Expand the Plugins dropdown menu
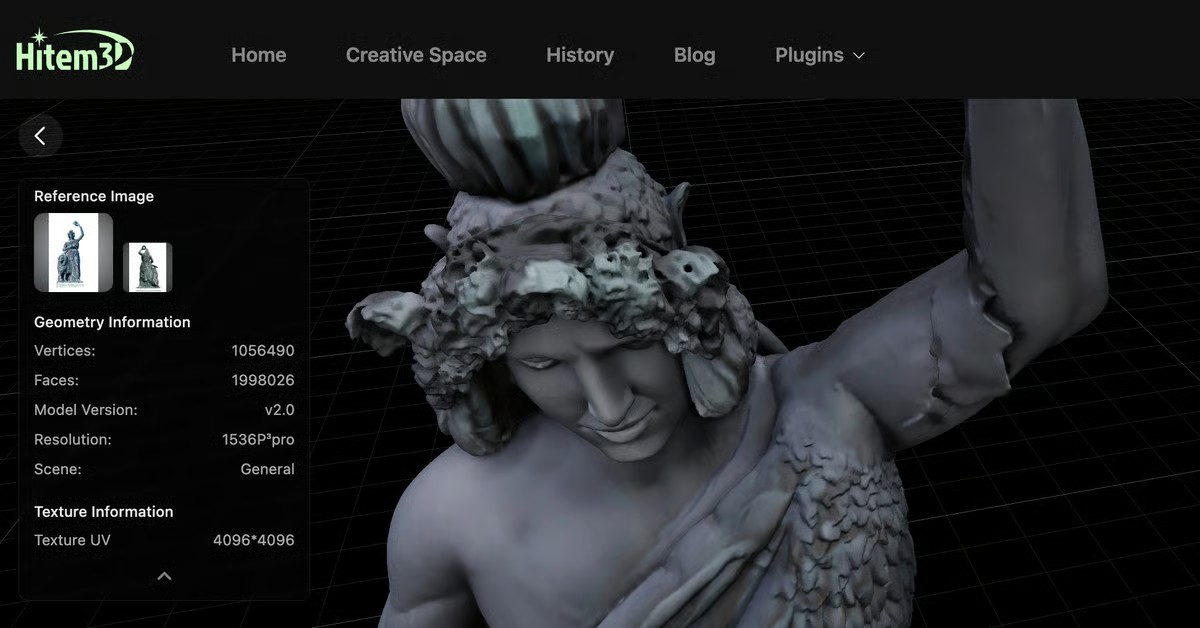The image size is (1200, 628). (x=809, y=55)
